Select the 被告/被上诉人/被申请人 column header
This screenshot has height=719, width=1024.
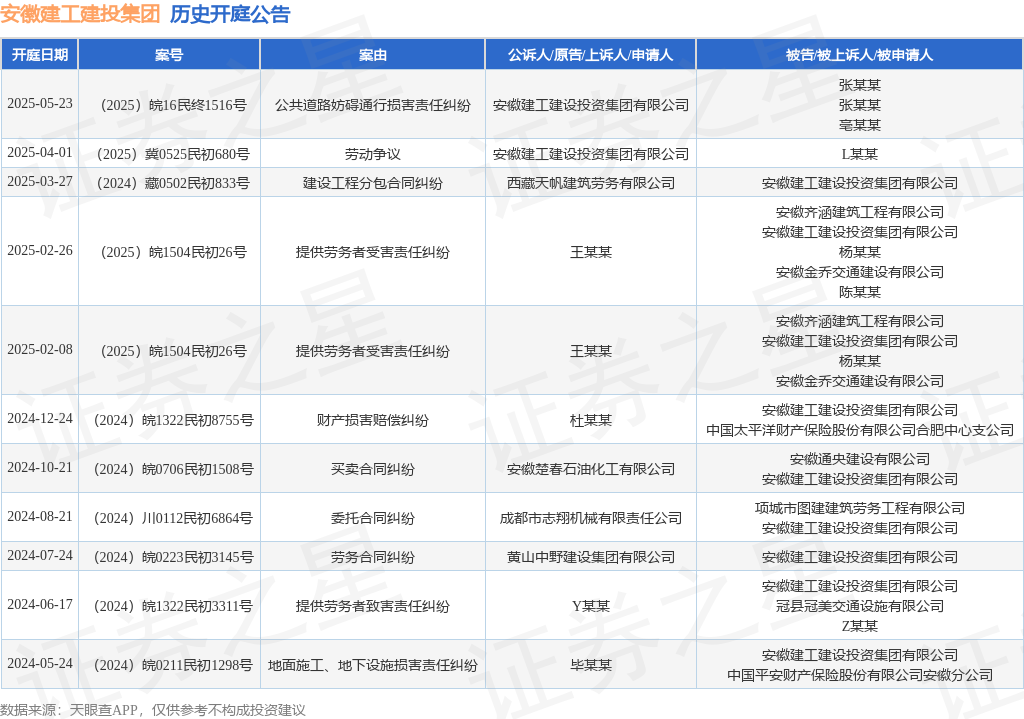[x=859, y=55]
